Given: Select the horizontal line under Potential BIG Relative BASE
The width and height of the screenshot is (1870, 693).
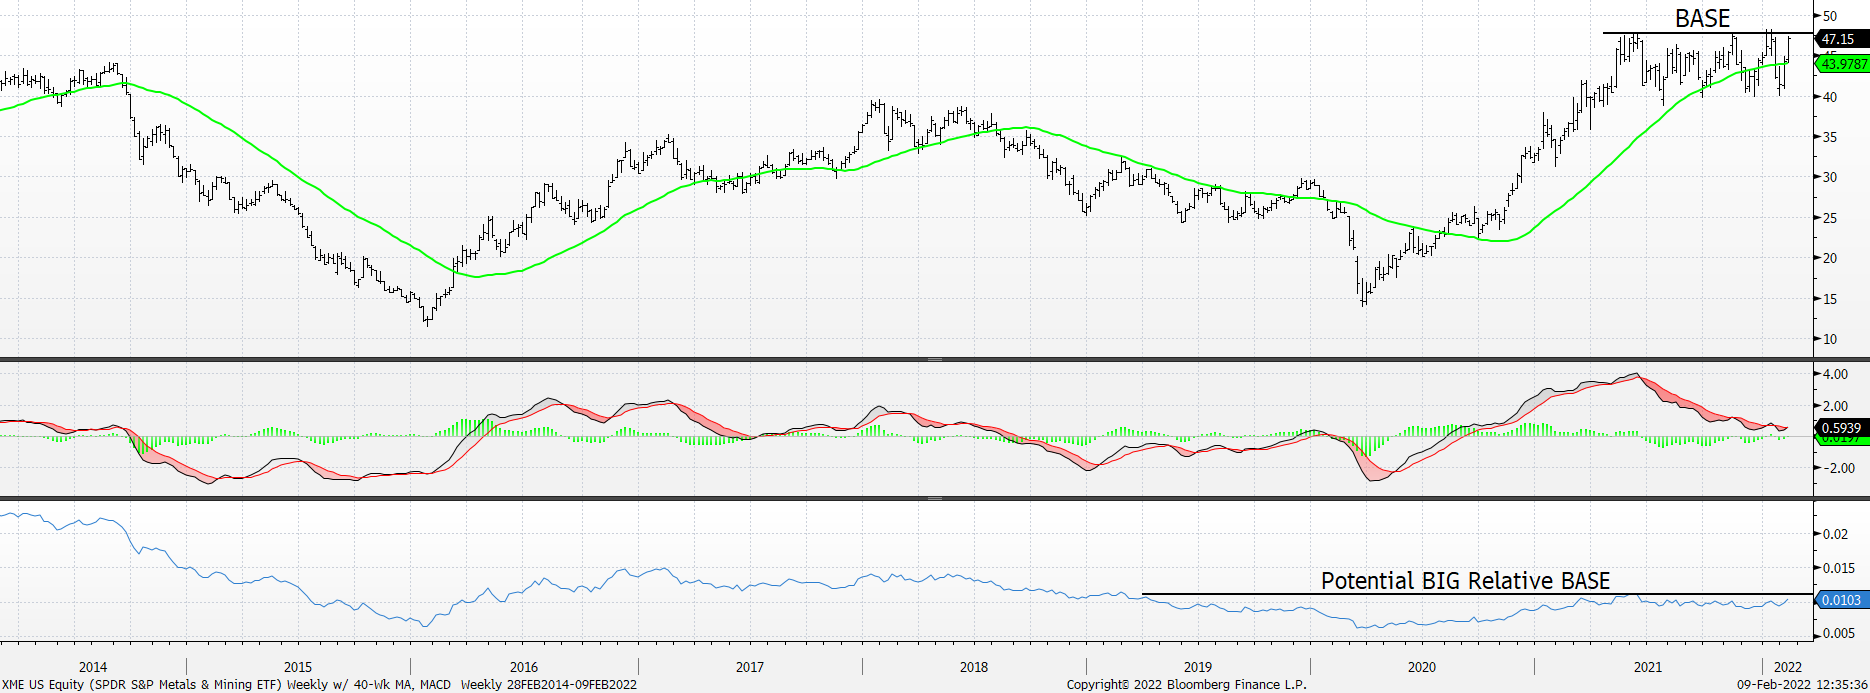Looking at the screenshot, I should click(1477, 594).
